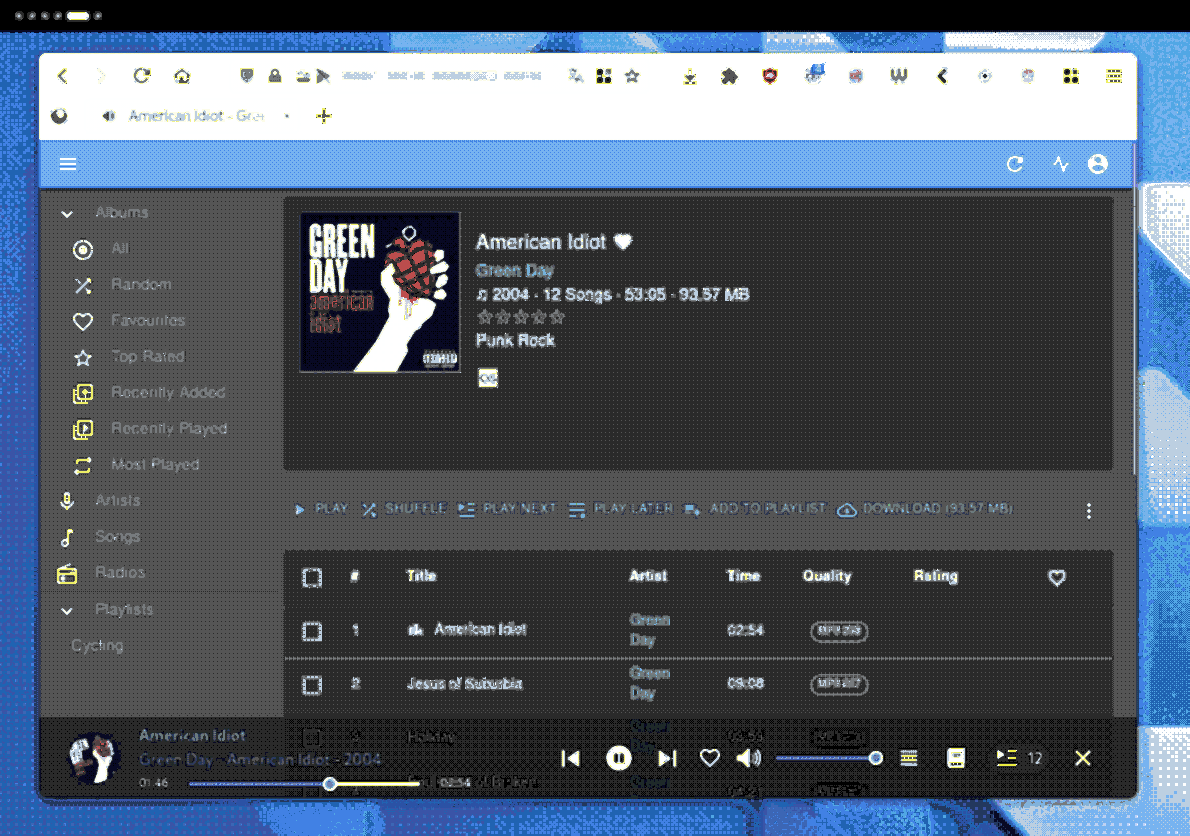Viewport: 1190px width, 836px height.
Task: Open the three-dot more options menu
Action: click(x=1089, y=511)
